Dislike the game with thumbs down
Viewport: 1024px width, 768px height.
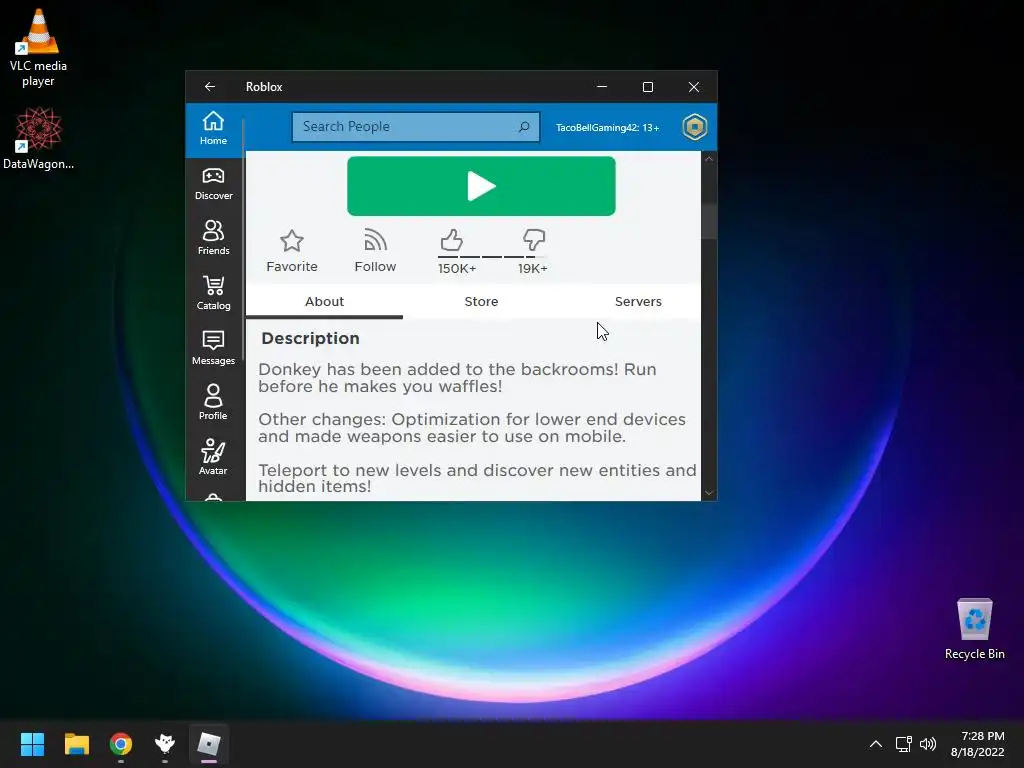[x=534, y=239]
